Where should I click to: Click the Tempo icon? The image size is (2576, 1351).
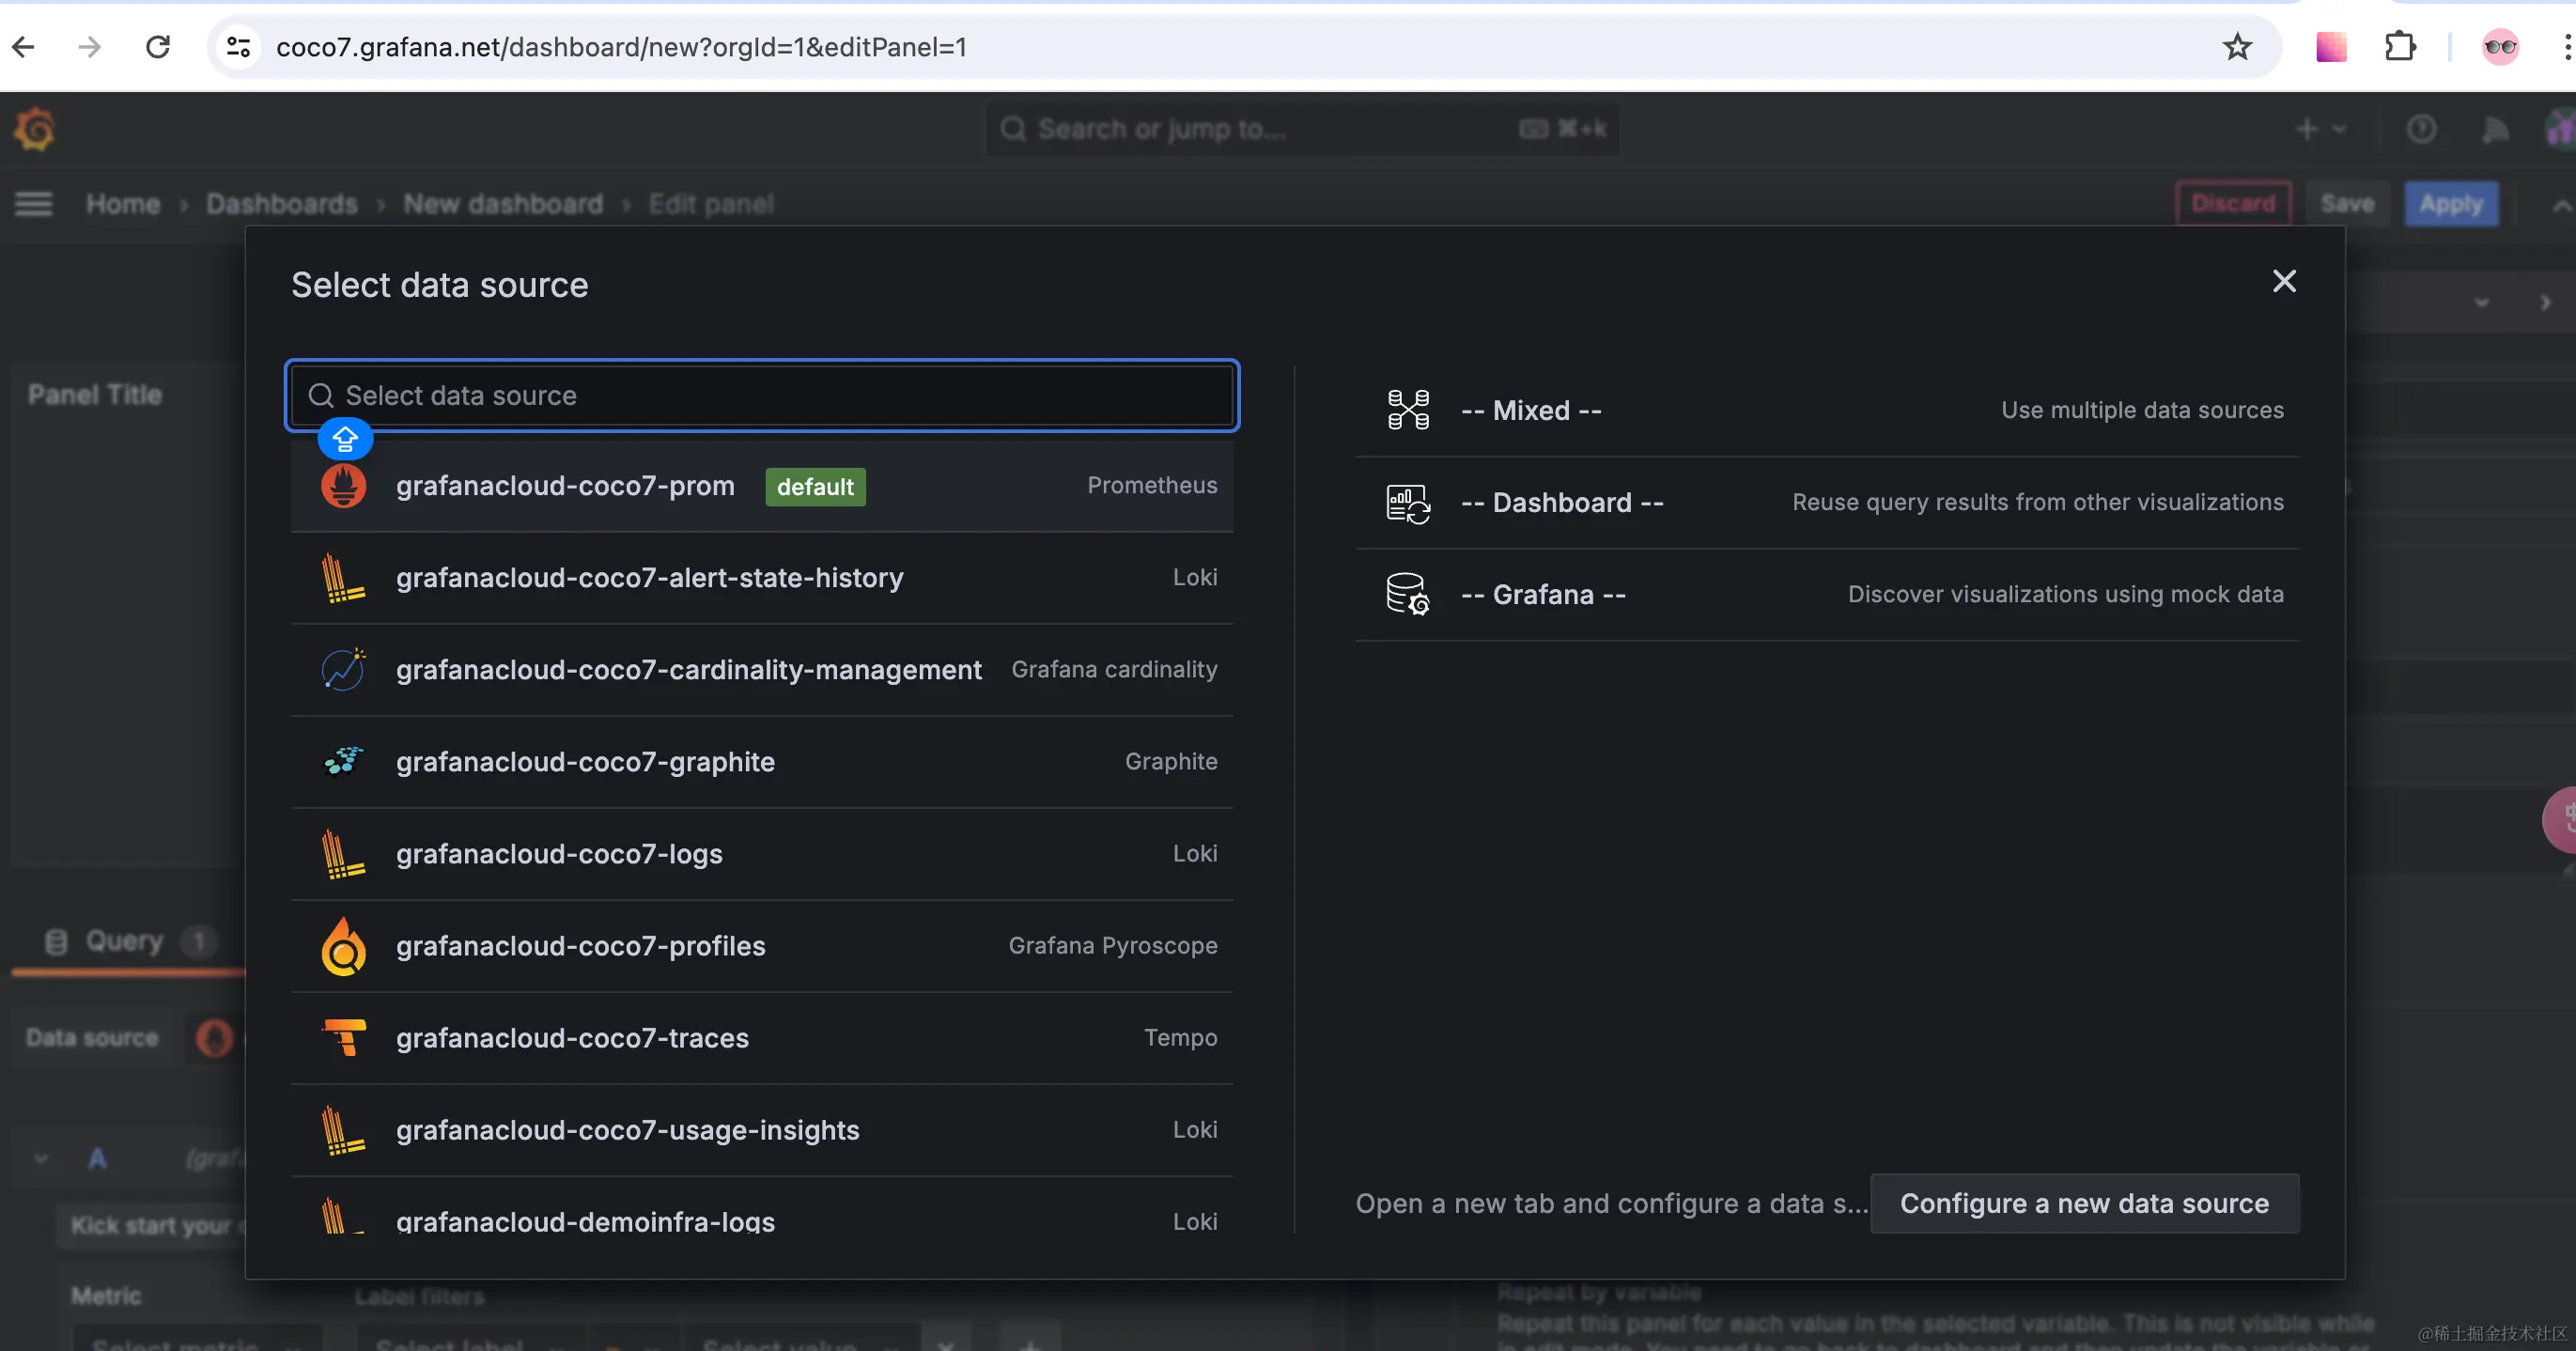tap(344, 1037)
